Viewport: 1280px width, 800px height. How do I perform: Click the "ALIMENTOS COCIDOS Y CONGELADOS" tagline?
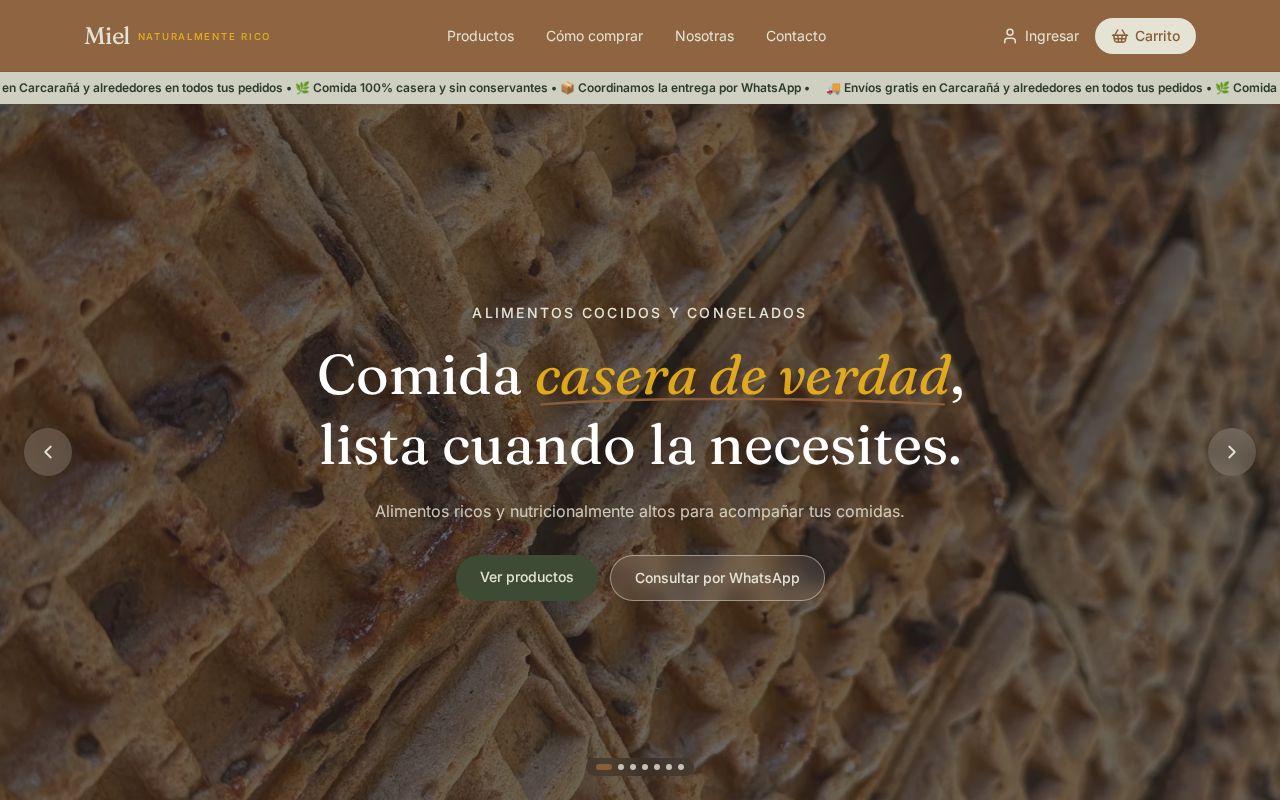pyautogui.click(x=640, y=313)
